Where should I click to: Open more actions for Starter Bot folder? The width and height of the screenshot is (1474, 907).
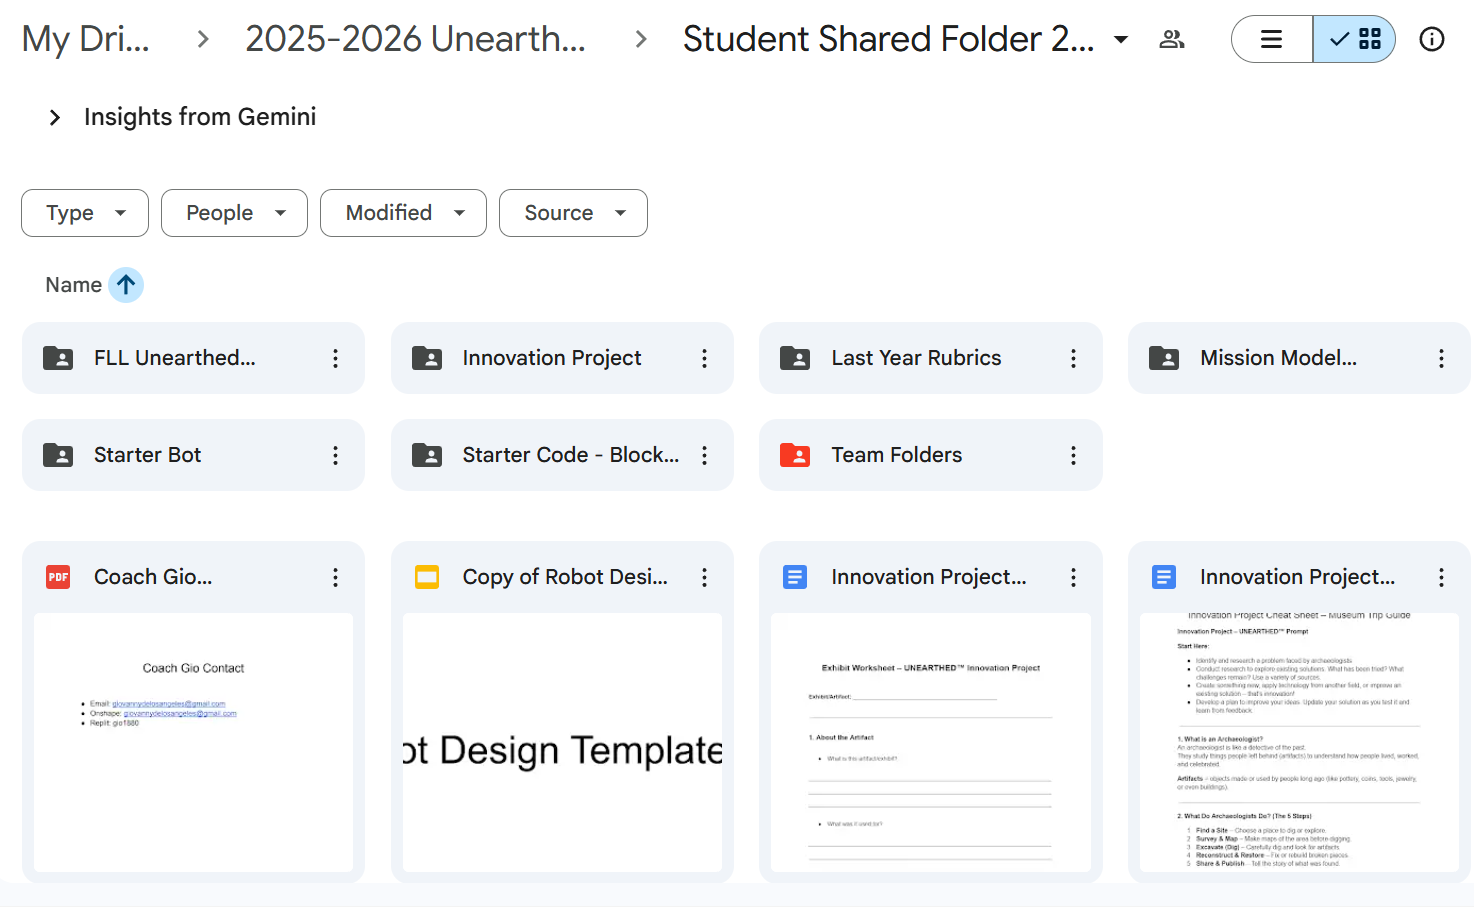(x=335, y=455)
